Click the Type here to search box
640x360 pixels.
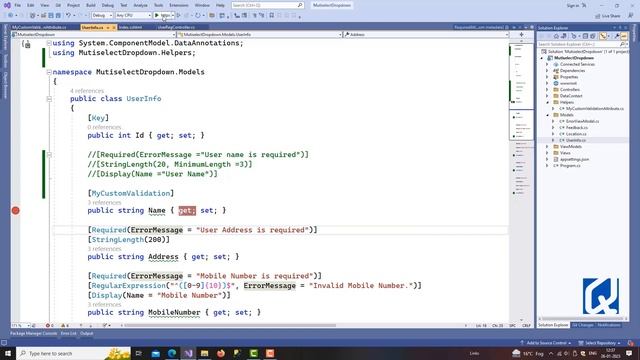tap(73, 353)
